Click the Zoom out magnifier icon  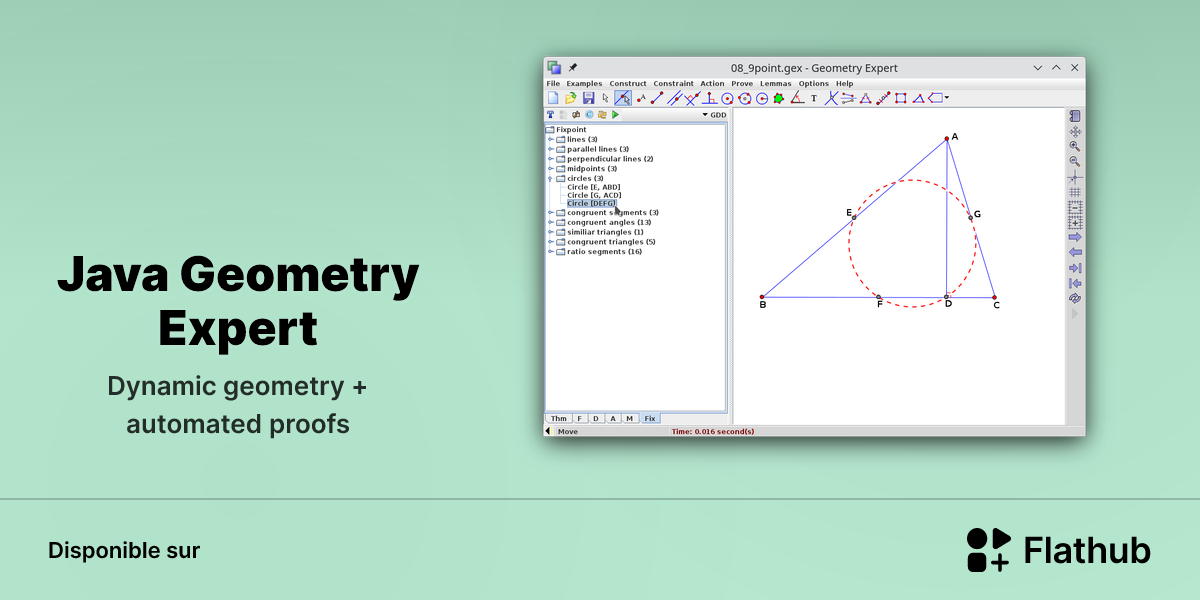click(1075, 161)
